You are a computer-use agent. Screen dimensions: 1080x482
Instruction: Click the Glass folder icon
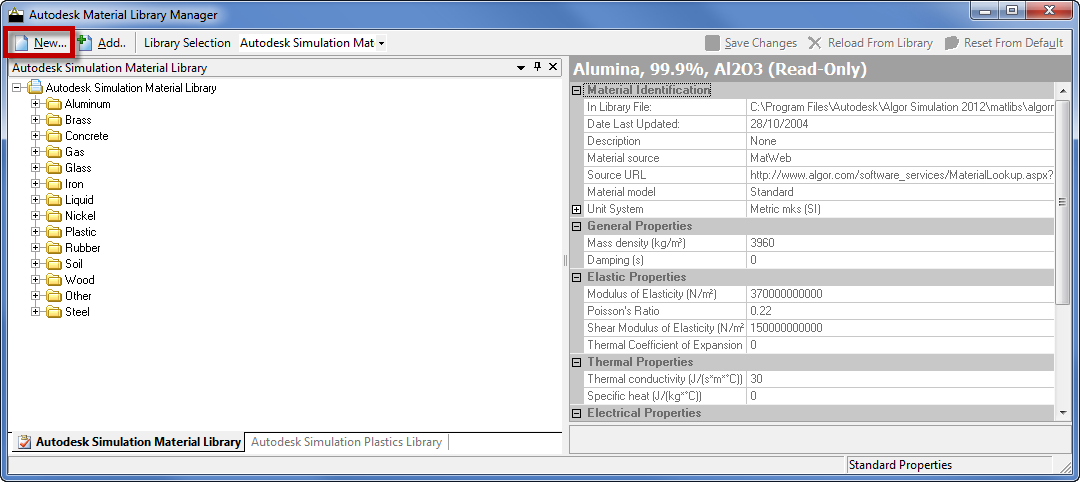pos(54,168)
